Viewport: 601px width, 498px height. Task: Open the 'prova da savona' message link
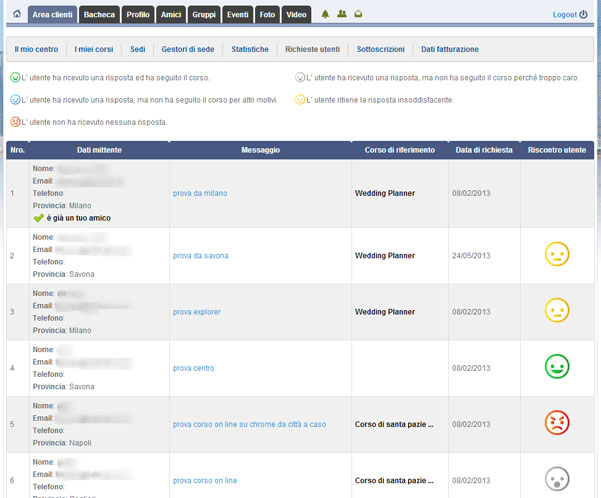[x=201, y=256]
